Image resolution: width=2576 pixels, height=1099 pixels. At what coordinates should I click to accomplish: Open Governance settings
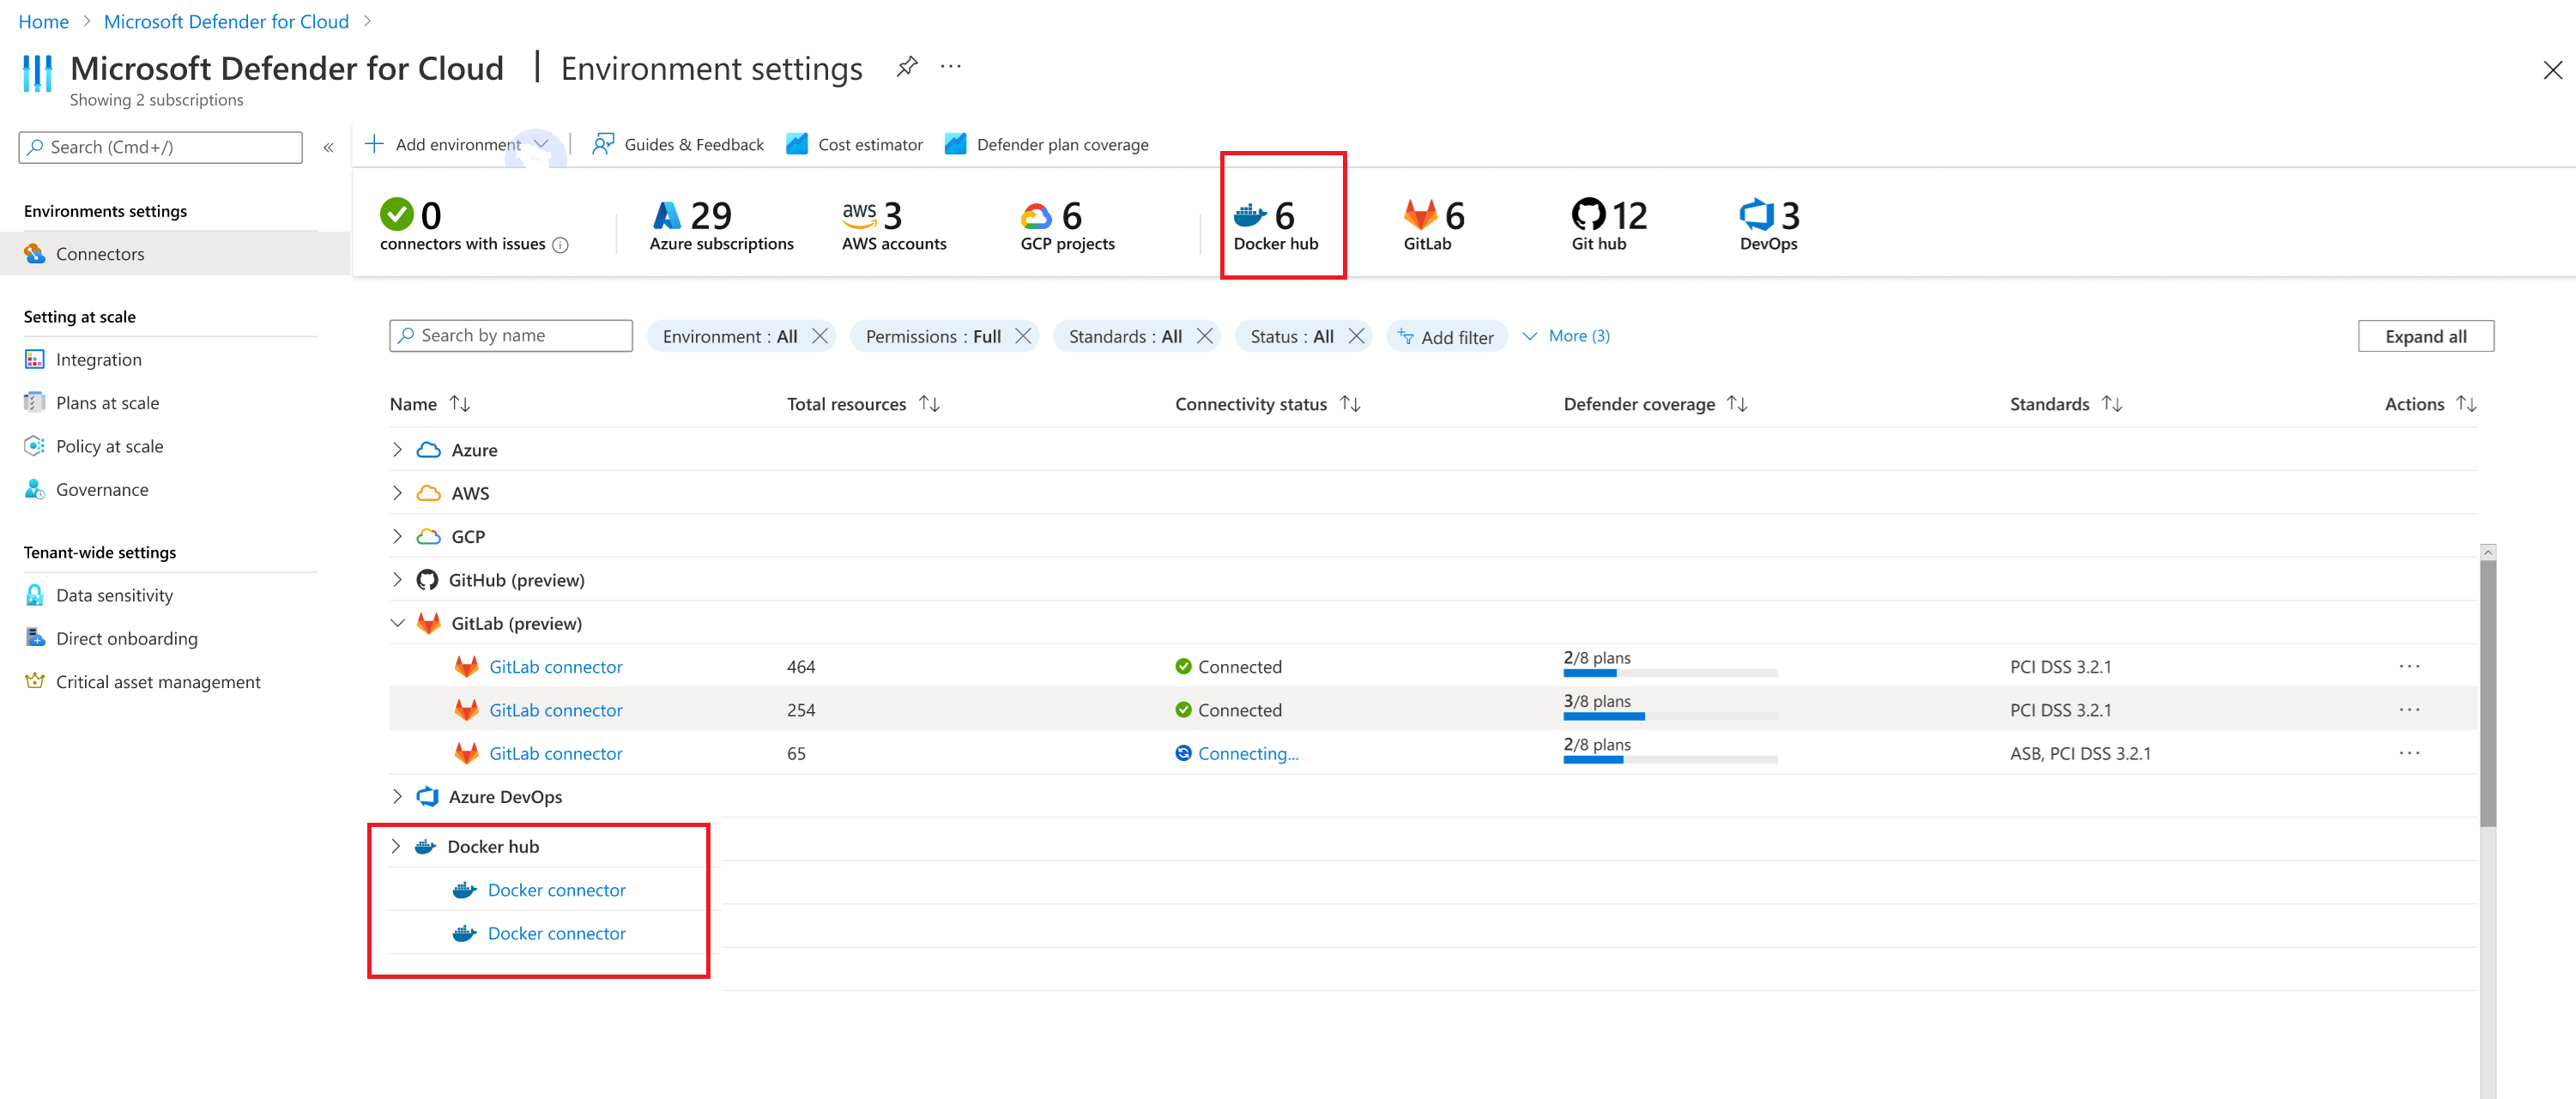(x=102, y=490)
